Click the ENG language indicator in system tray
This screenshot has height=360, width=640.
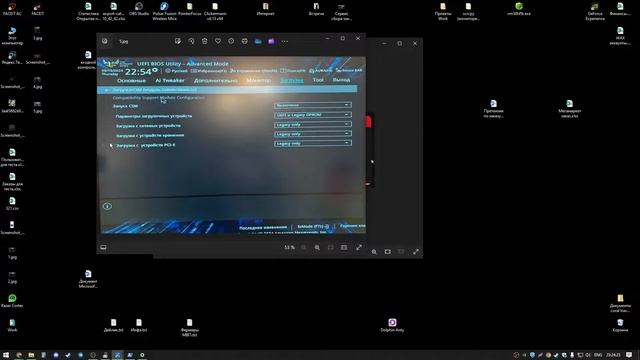[x=598, y=355]
